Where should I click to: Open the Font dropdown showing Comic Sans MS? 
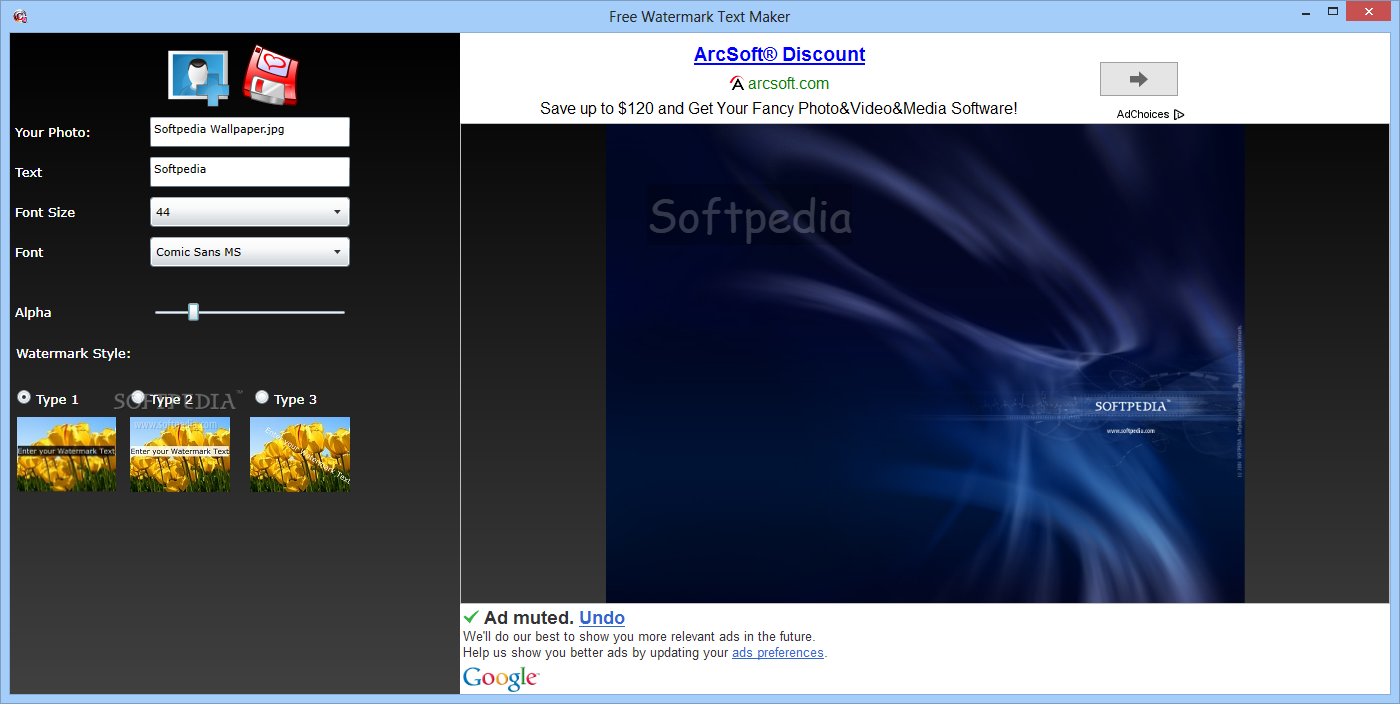coord(250,252)
